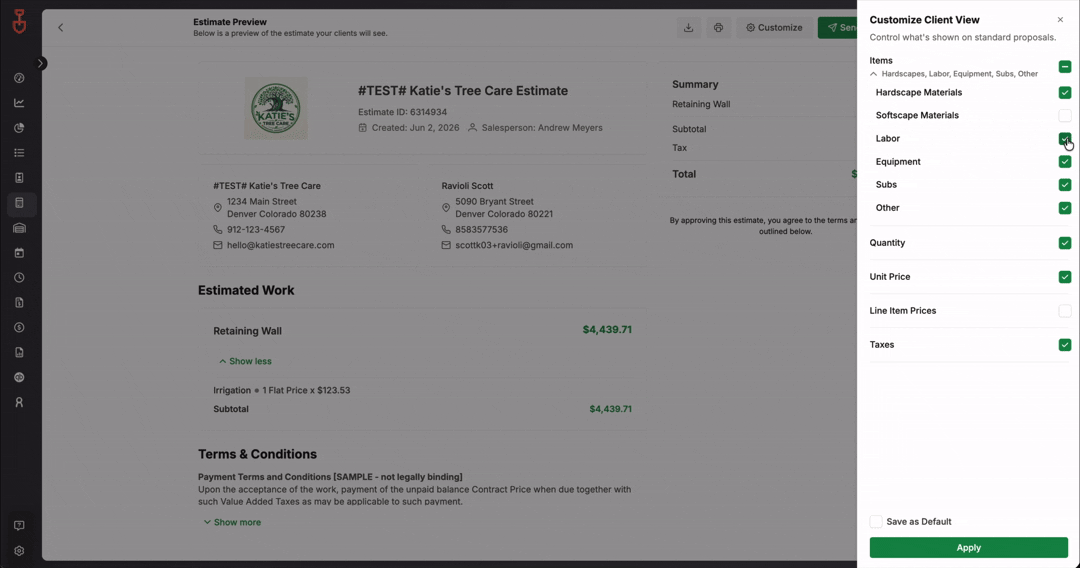Uncheck the Subs checkbox
This screenshot has height=568, width=1080.
point(1065,185)
